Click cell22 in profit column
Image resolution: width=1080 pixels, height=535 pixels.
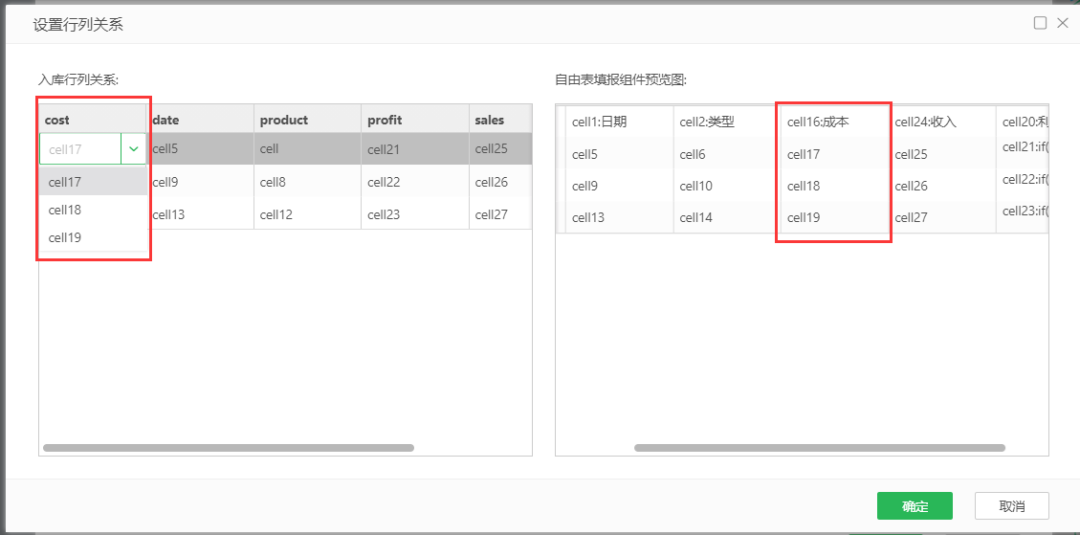click(x=415, y=182)
